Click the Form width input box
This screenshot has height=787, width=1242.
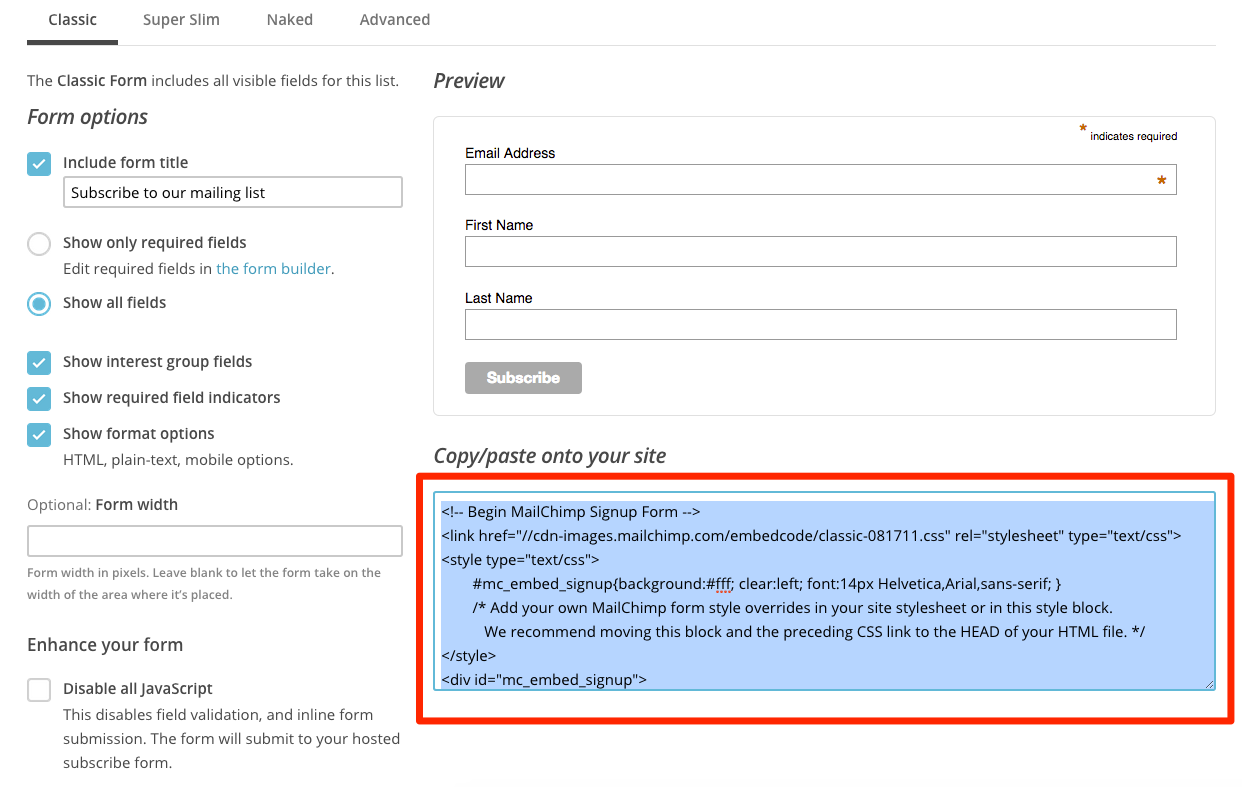coord(214,541)
